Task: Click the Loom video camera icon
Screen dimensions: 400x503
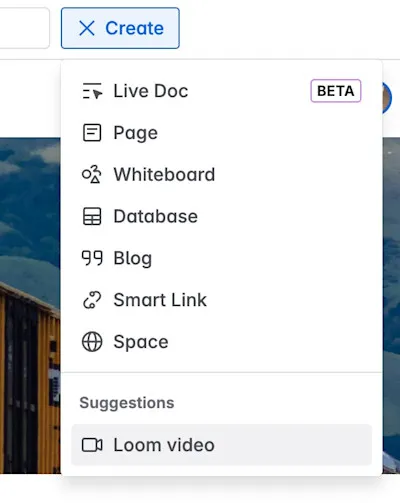Action: [92, 445]
